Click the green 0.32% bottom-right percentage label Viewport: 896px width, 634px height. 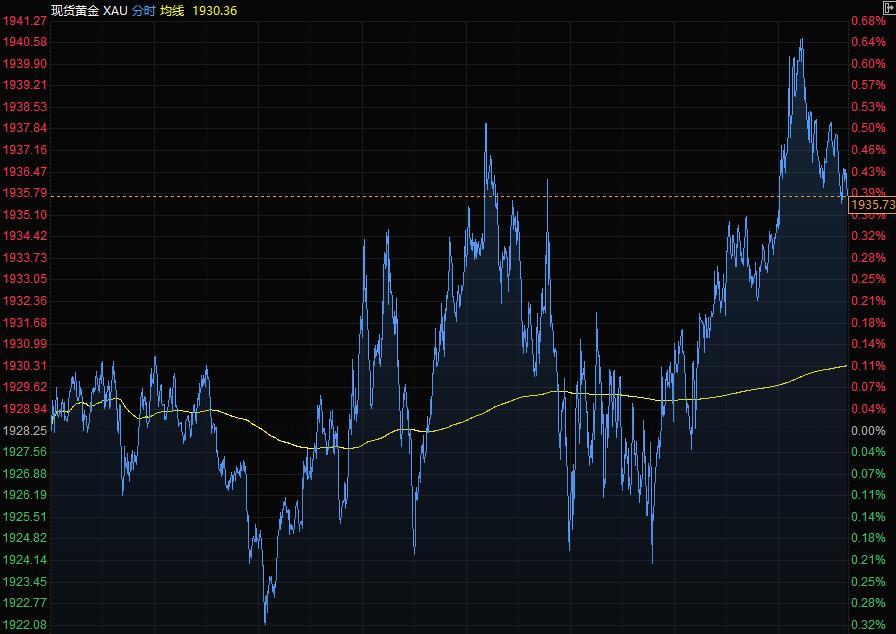pos(868,624)
